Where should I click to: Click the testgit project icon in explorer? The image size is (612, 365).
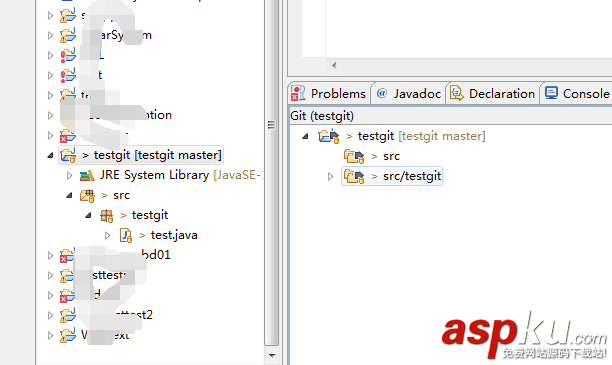[x=68, y=155]
